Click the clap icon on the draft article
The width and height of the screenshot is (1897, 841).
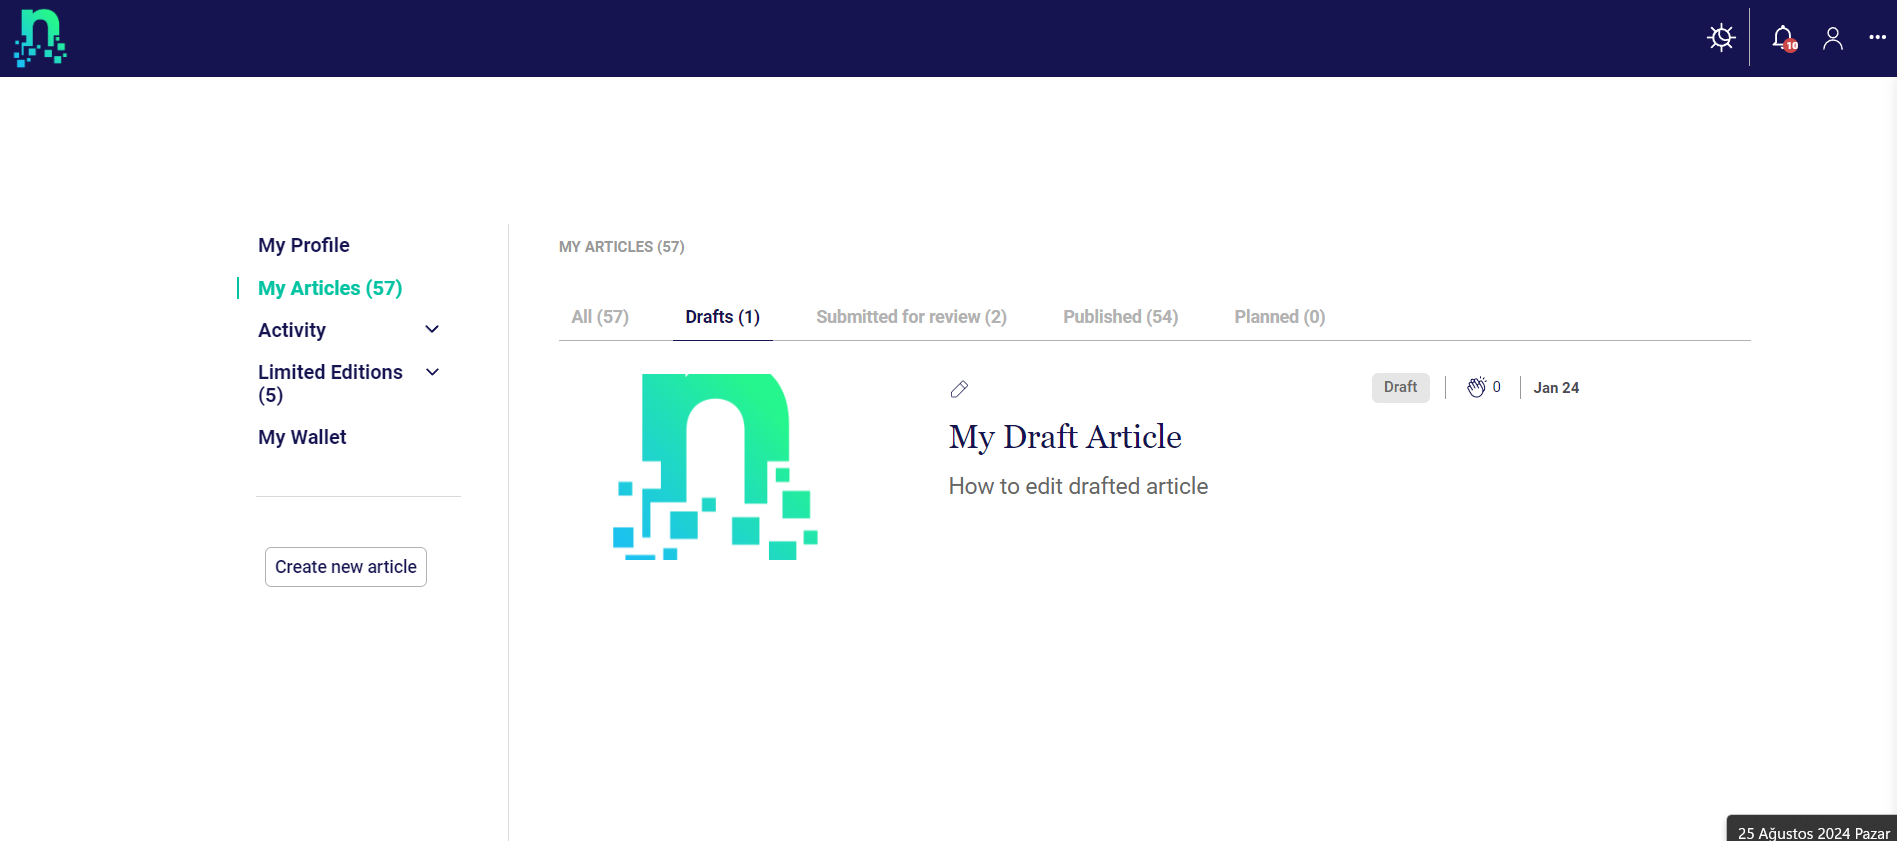coord(1476,387)
